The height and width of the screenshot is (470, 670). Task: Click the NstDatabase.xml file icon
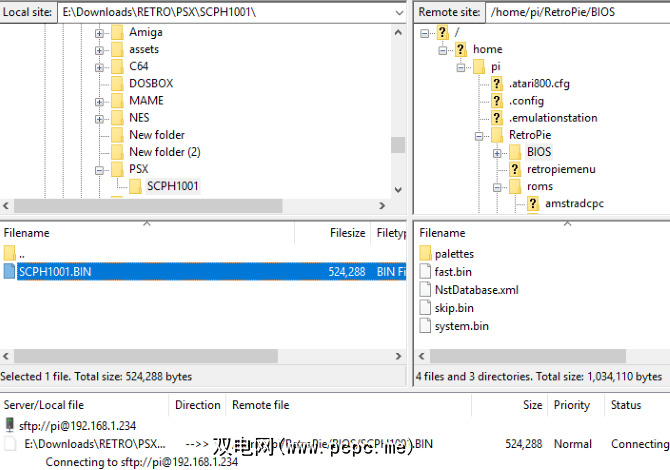point(425,289)
